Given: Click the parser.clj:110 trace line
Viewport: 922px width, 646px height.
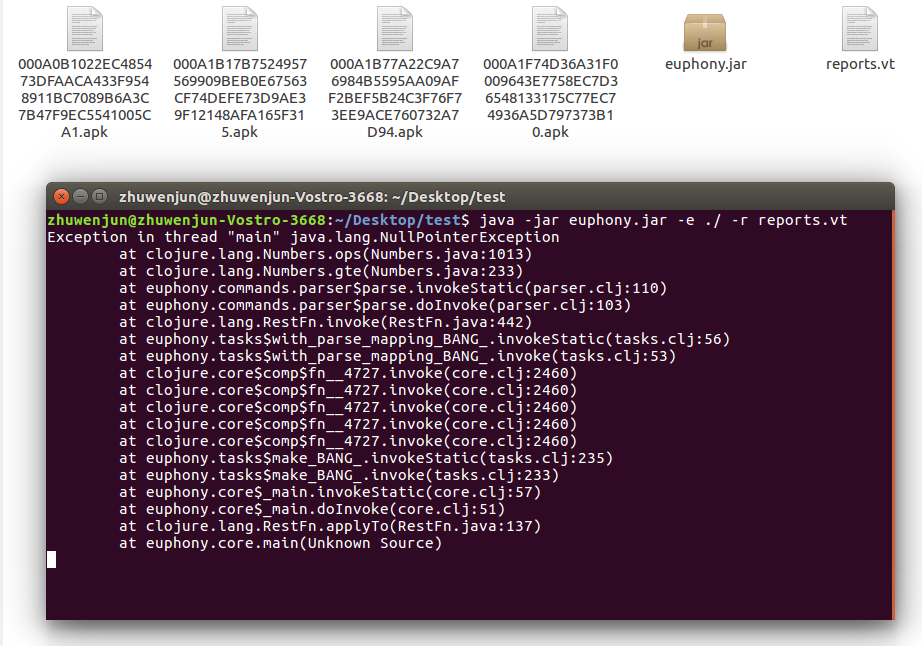Looking at the screenshot, I should pyautogui.click(x=393, y=289).
